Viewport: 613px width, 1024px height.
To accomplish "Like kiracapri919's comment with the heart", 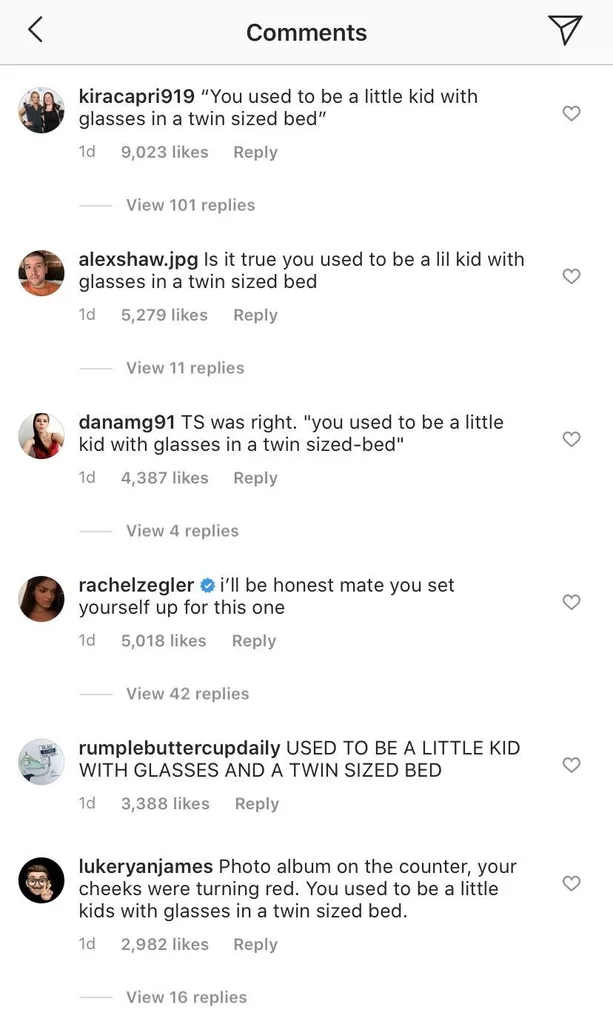I will [x=571, y=114].
